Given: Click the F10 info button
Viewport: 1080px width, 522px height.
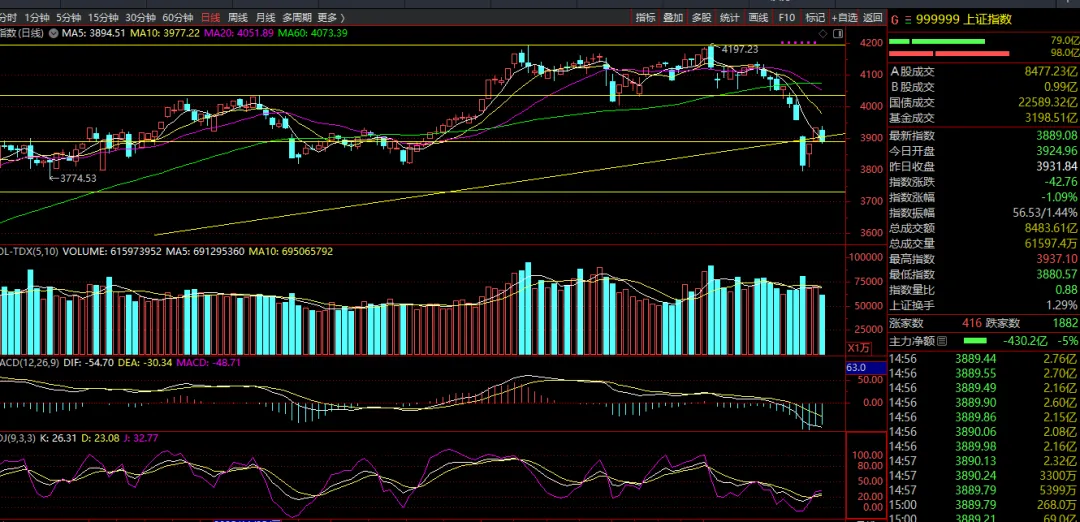Looking at the screenshot, I should pos(787,18).
